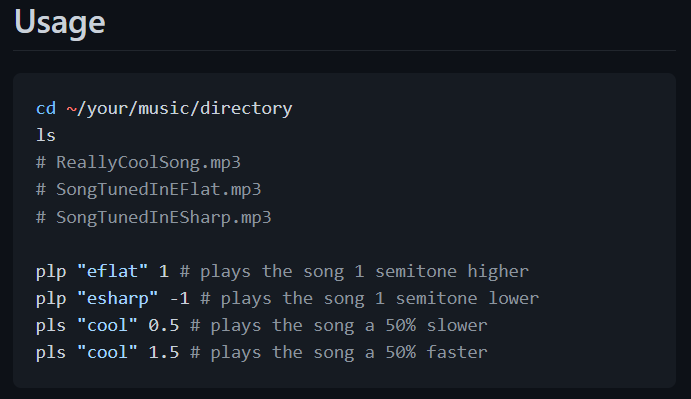Viewport: 691px width, 399px height.
Task: Click the ~/your/music/directory path text
Action: [179, 108]
